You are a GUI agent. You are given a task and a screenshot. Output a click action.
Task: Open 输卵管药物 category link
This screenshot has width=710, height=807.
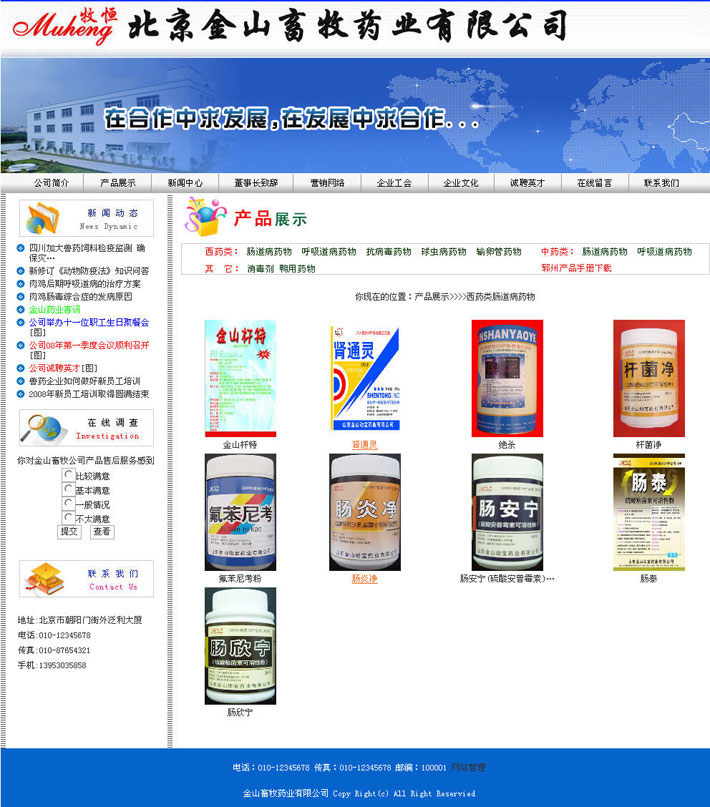[499, 252]
